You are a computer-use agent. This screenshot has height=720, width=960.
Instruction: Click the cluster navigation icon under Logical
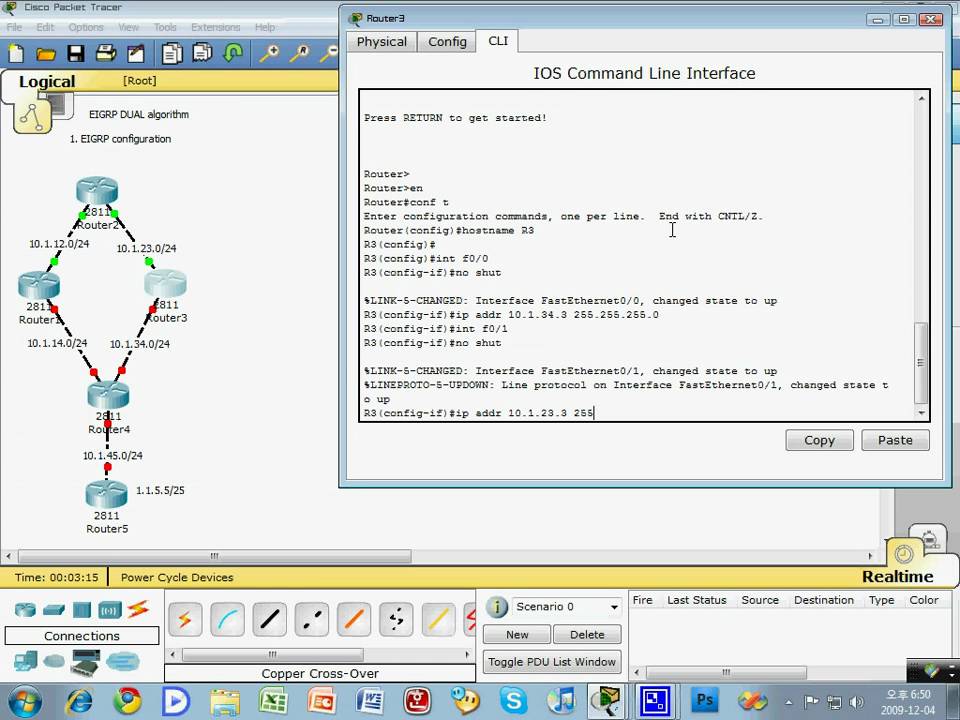[x=31, y=117]
